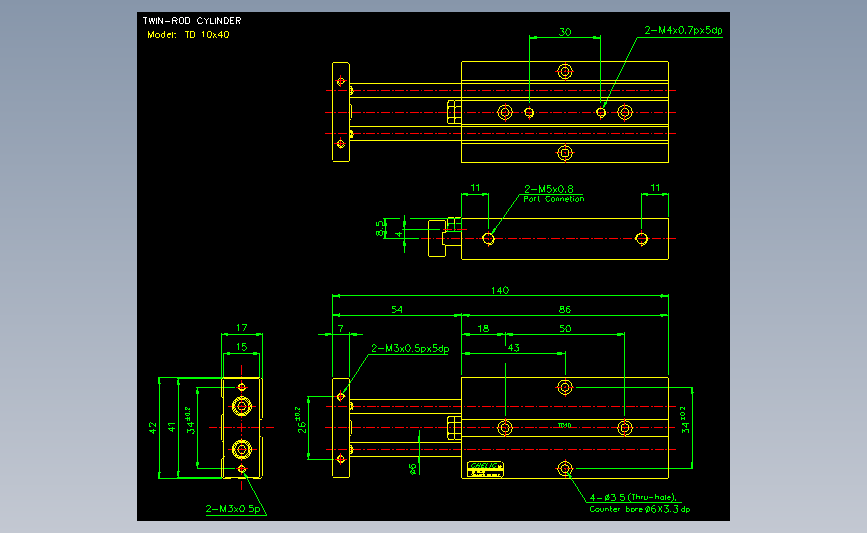Select the 140 overall length dimension
Image resolution: width=867 pixels, height=533 pixels.
pos(500,290)
